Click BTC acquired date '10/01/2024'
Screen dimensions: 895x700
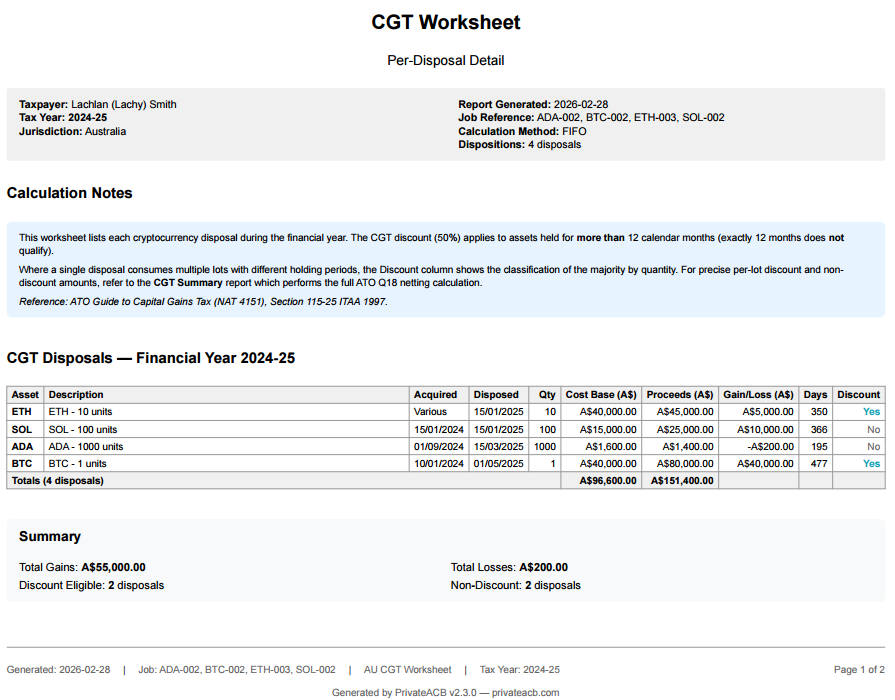tap(439, 464)
